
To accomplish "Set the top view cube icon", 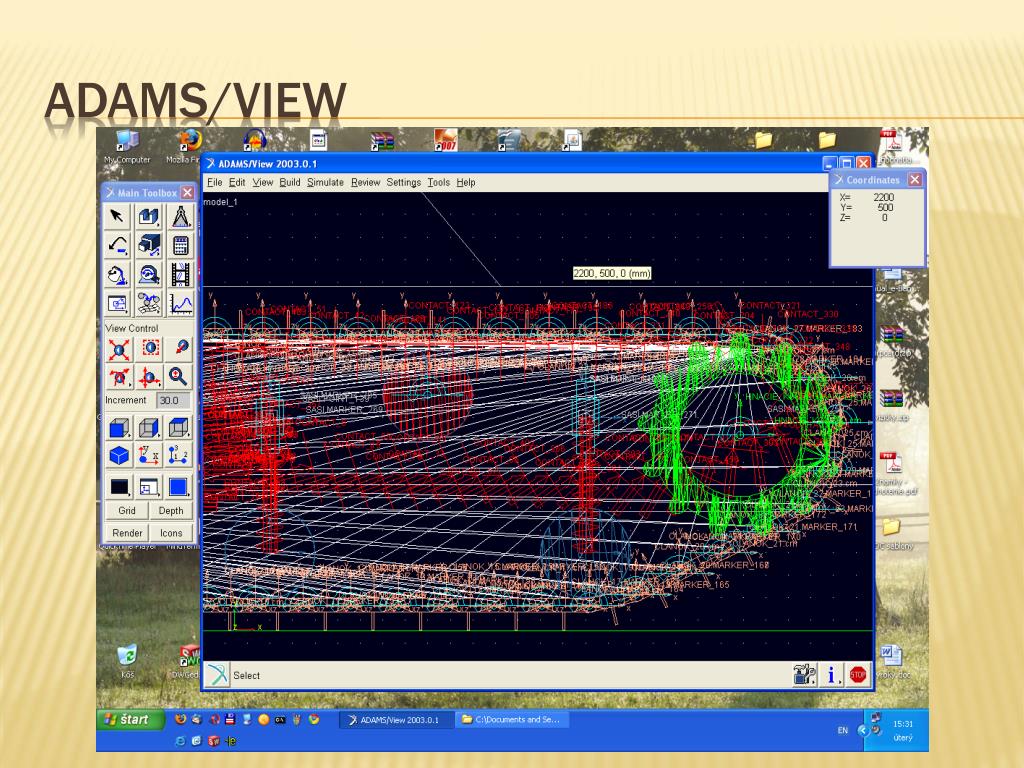I will [x=180, y=428].
